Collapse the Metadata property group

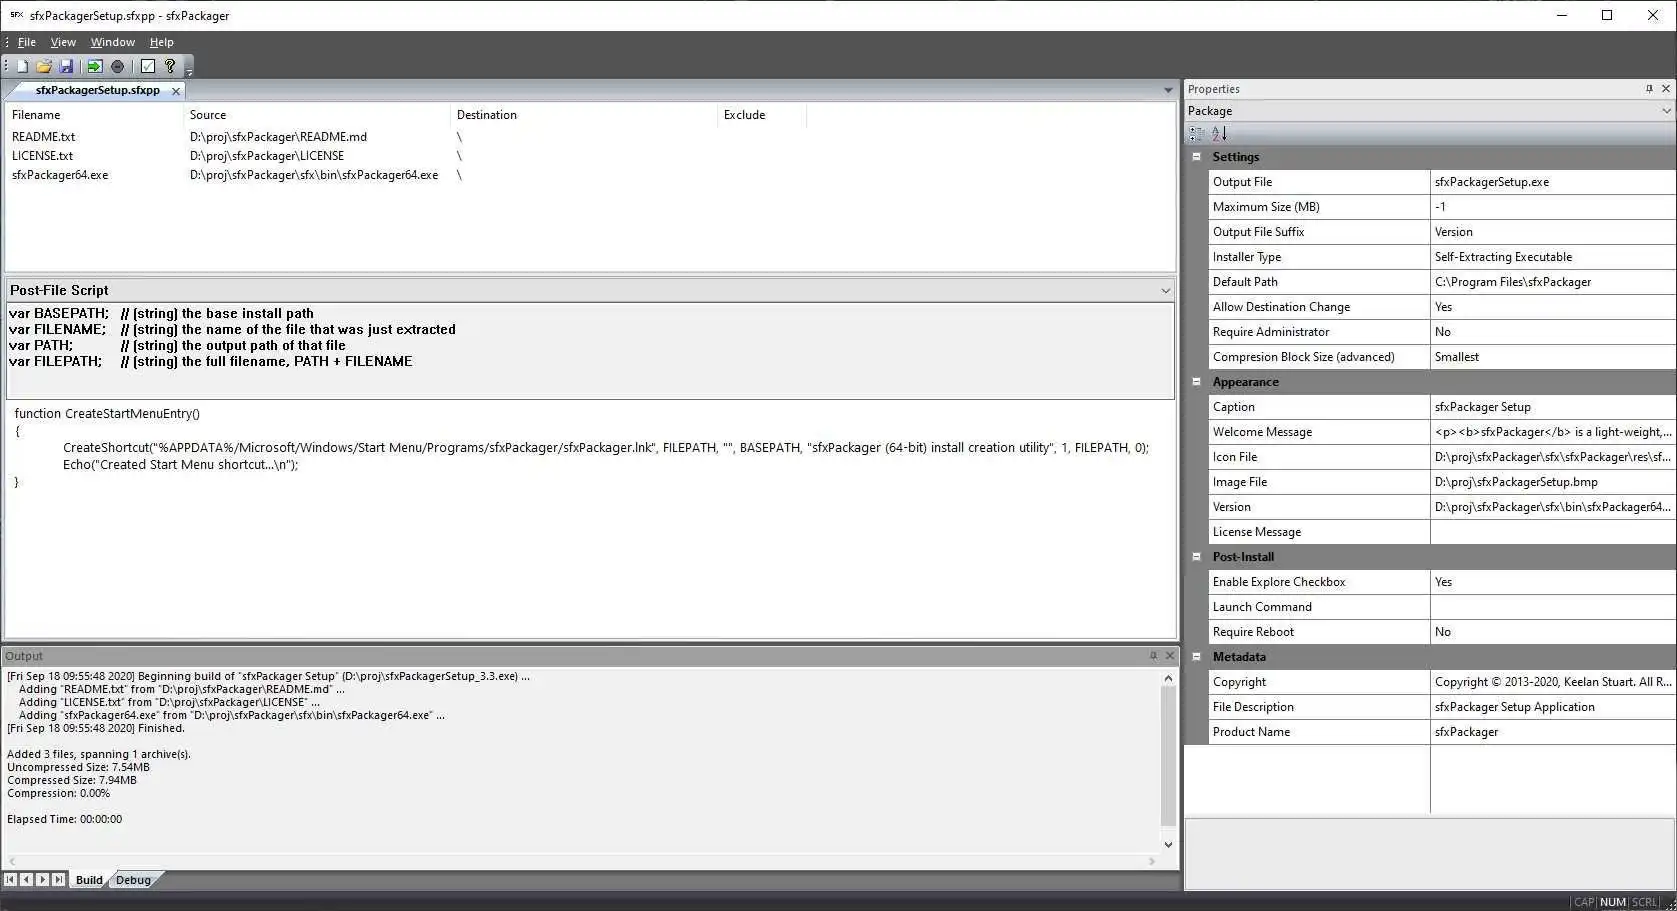(1196, 657)
